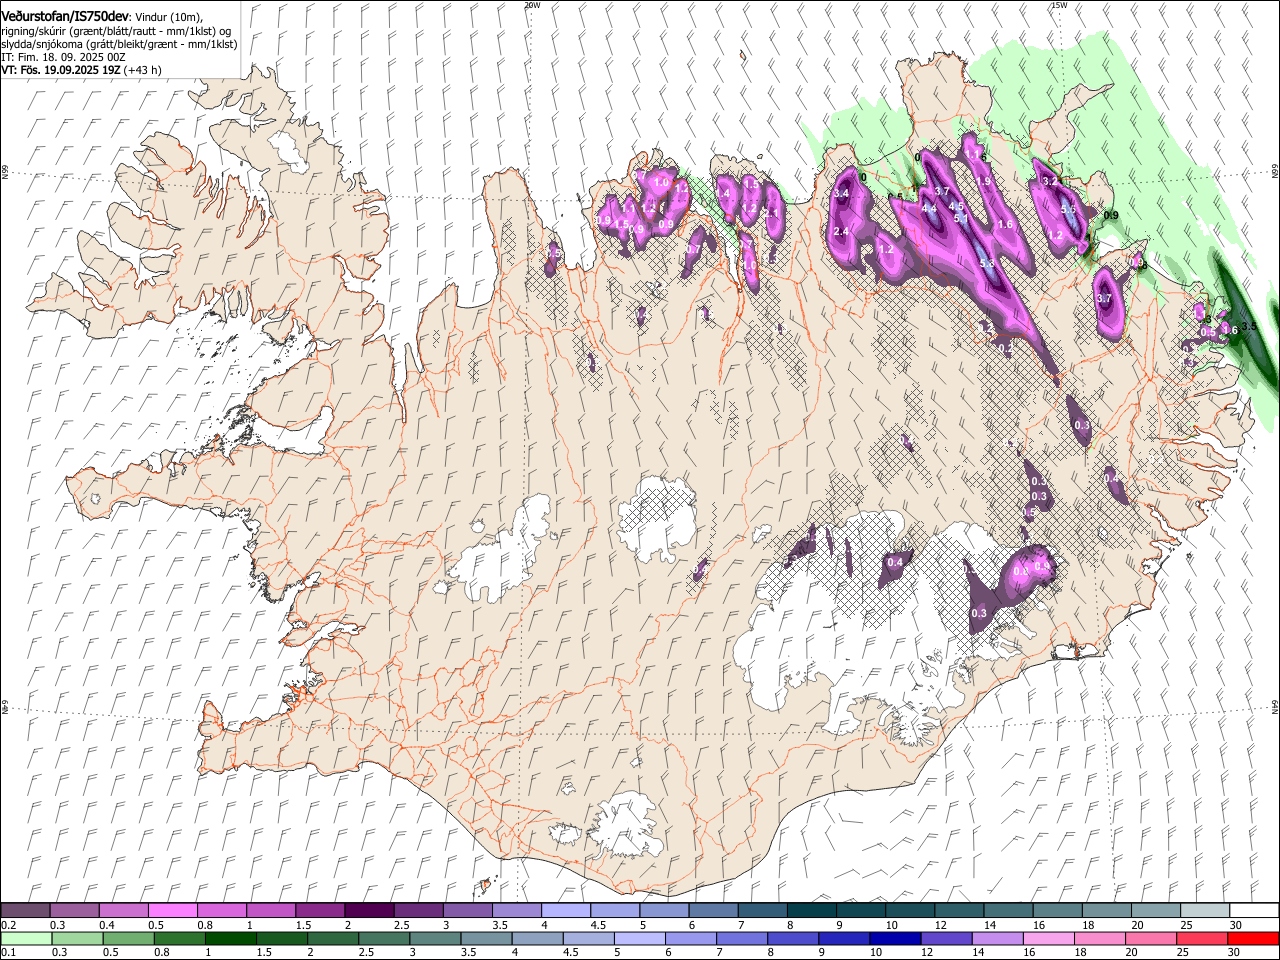This screenshot has width=1280, height=960.
Task: Click the 3.2 snowfall value on the map
Action: tap(1049, 182)
